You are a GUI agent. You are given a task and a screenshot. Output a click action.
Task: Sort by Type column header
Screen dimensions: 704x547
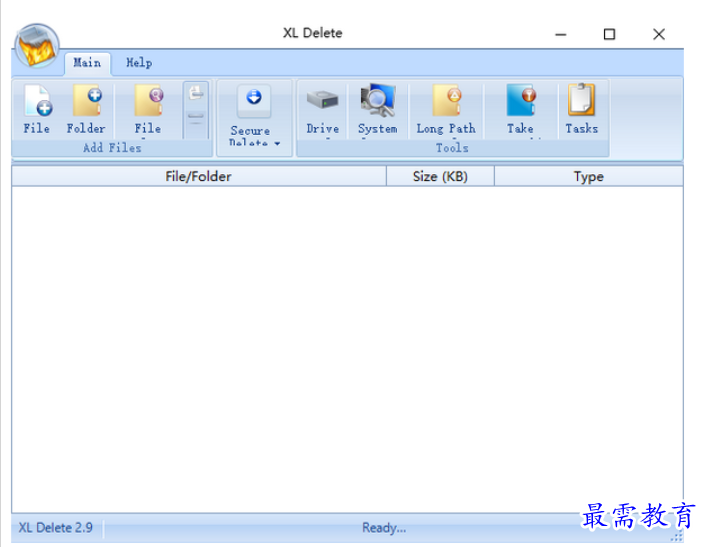(x=589, y=176)
